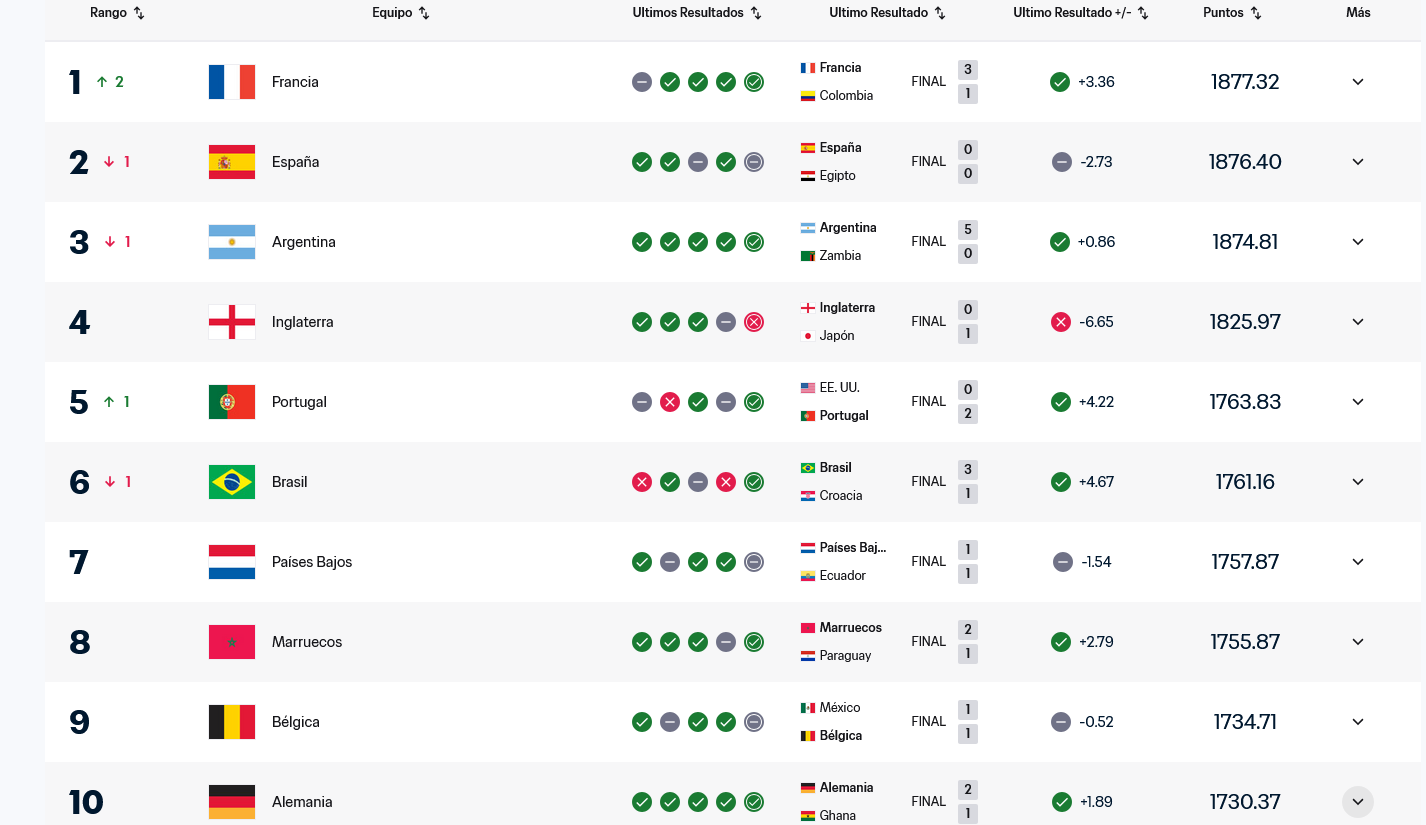Open details chevron for Países Bajos
Screen dimensions: 1426x825
[1357, 562]
